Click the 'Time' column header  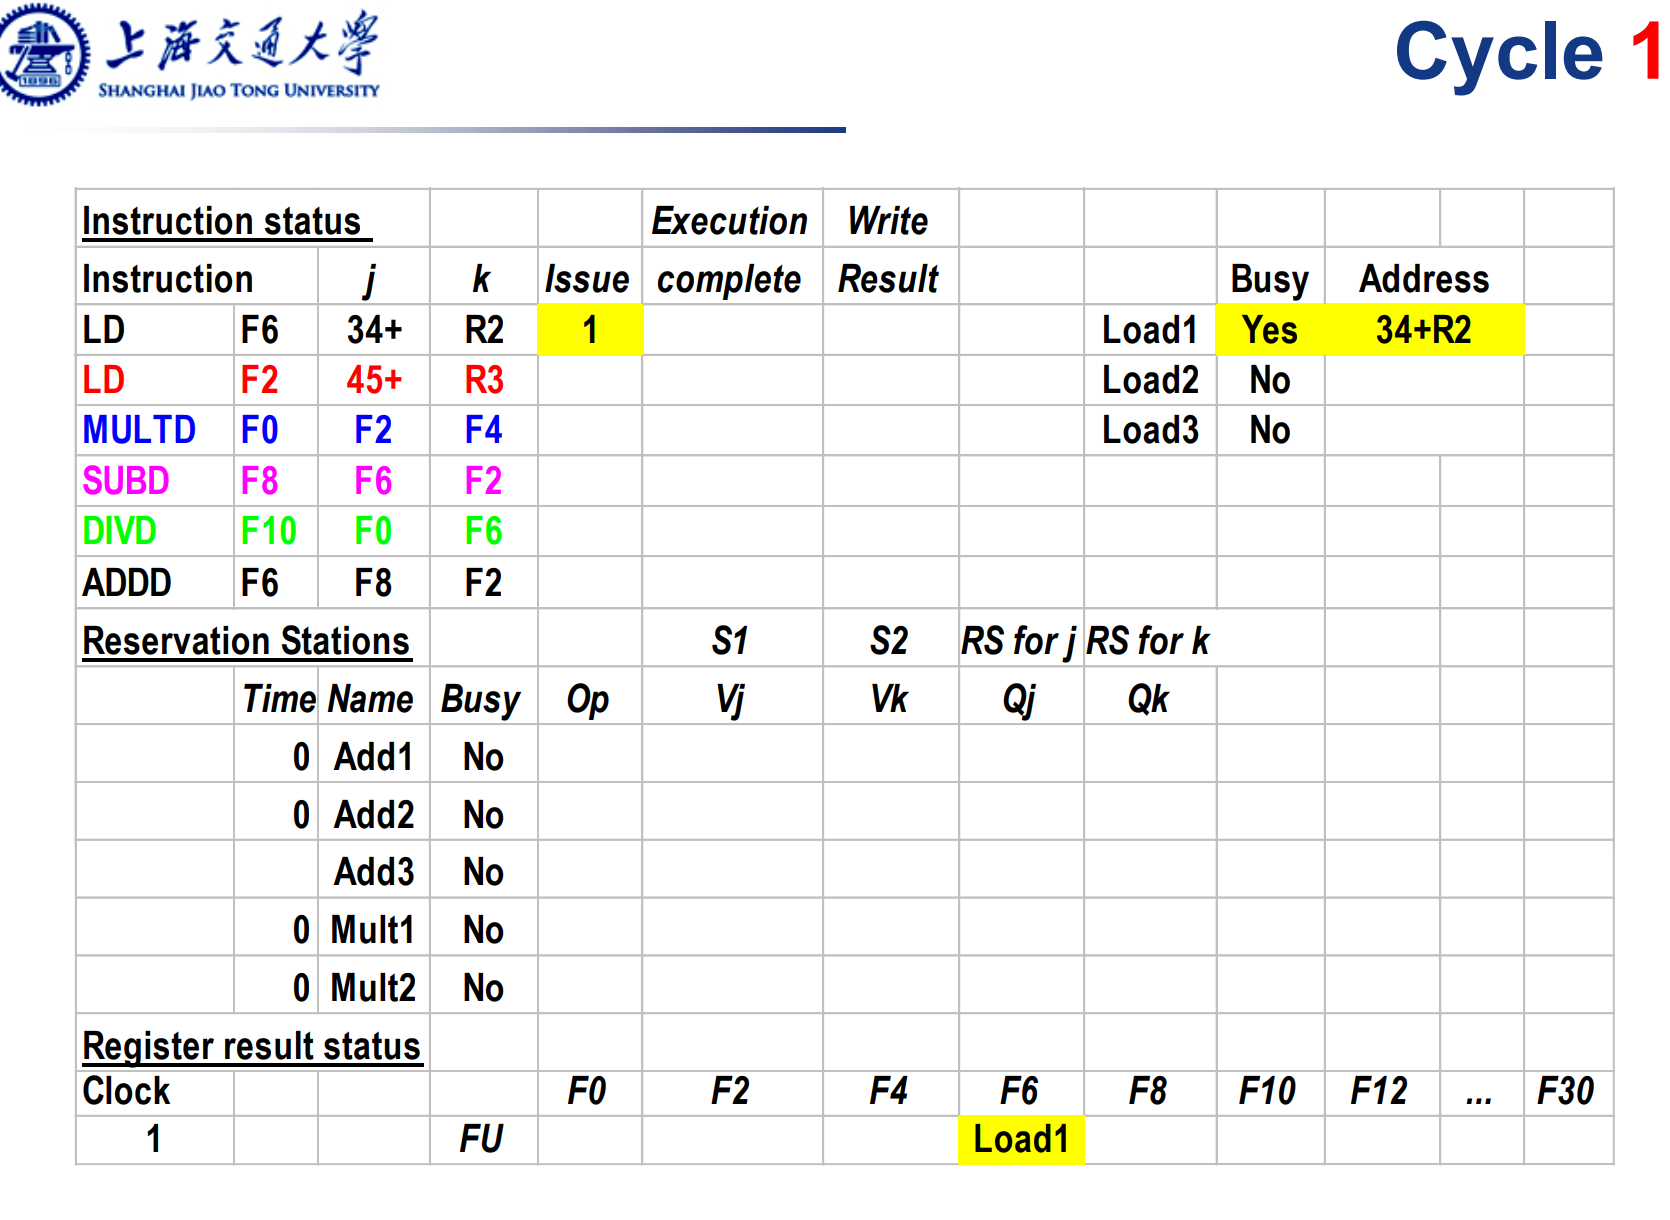click(x=279, y=699)
